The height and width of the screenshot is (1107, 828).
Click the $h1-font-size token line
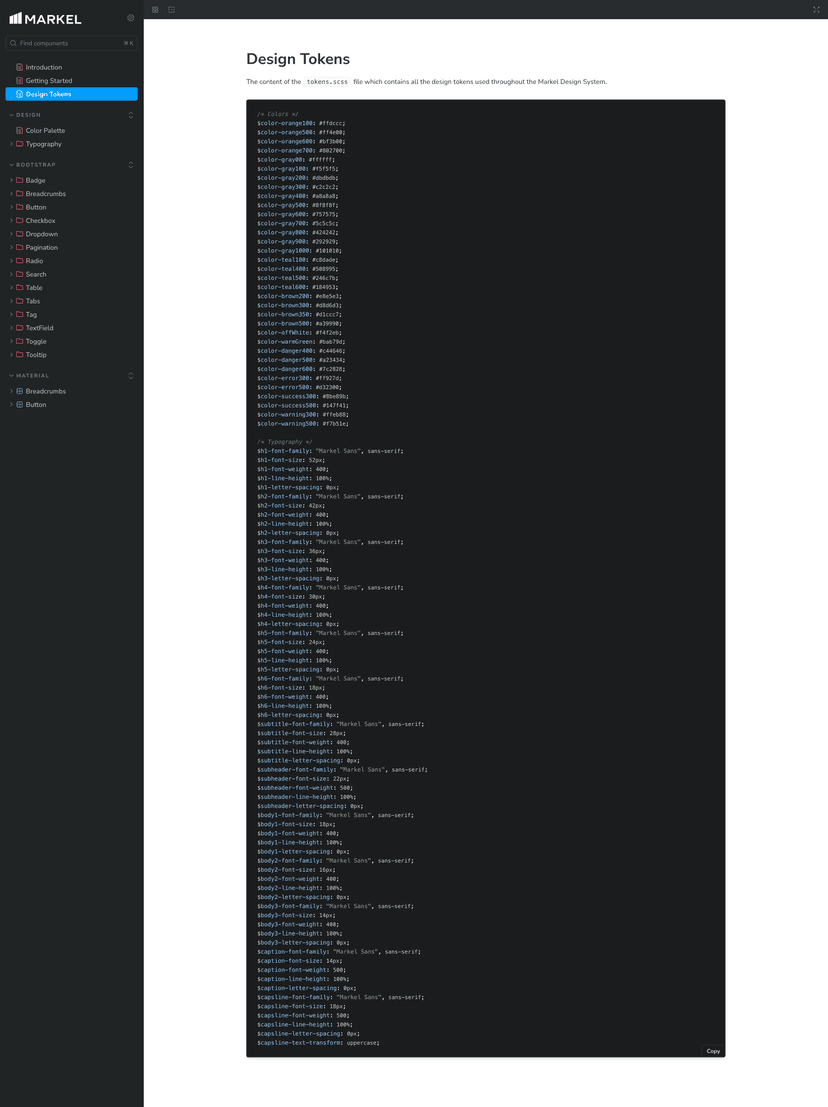coord(291,460)
